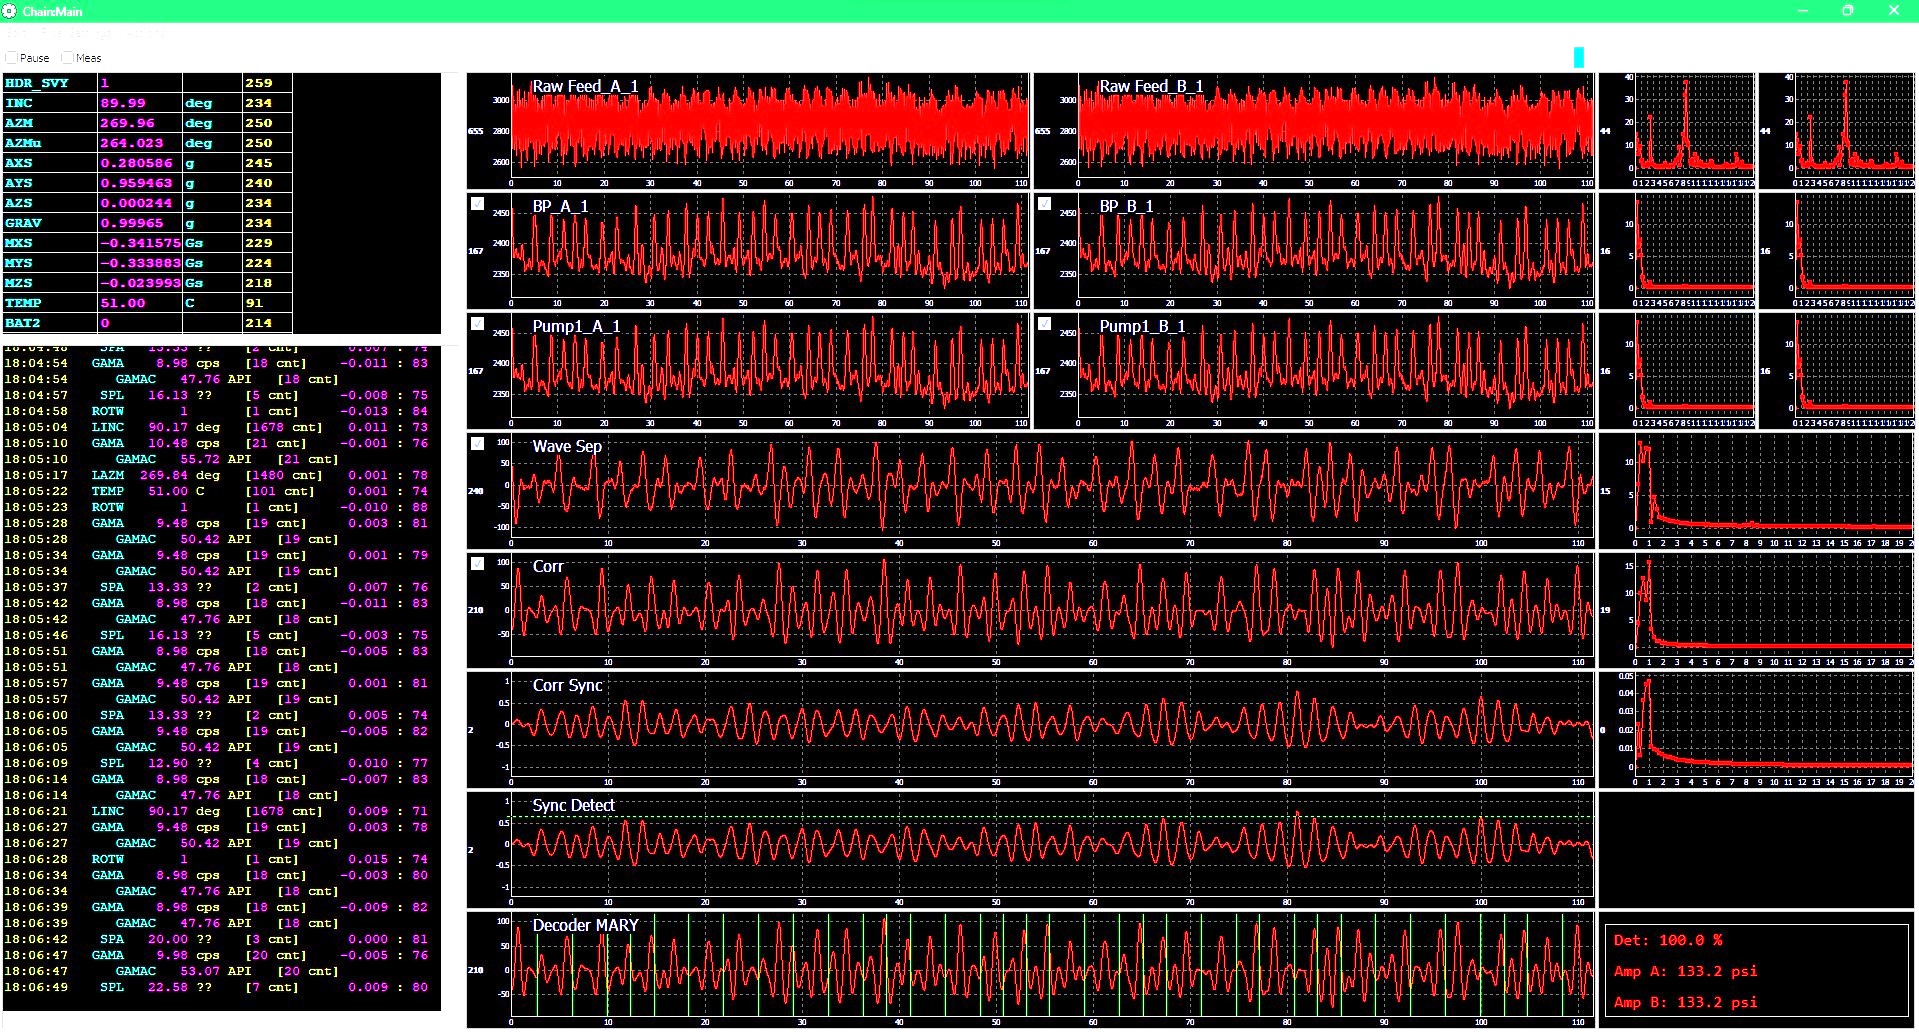Minimize the ChainMain window
This screenshot has height=1032, width=1919.
(x=1803, y=11)
